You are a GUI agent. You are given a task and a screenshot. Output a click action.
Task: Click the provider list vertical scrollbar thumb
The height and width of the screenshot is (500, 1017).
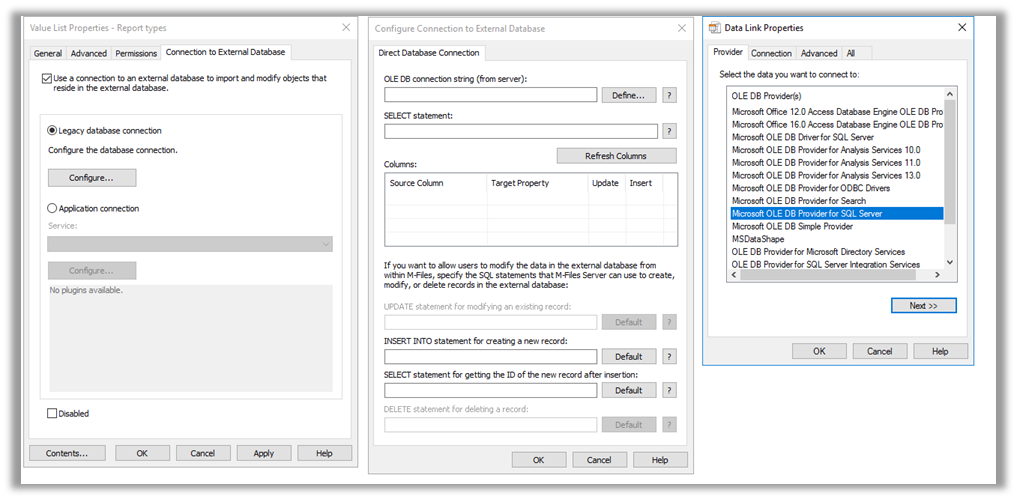pos(950,161)
